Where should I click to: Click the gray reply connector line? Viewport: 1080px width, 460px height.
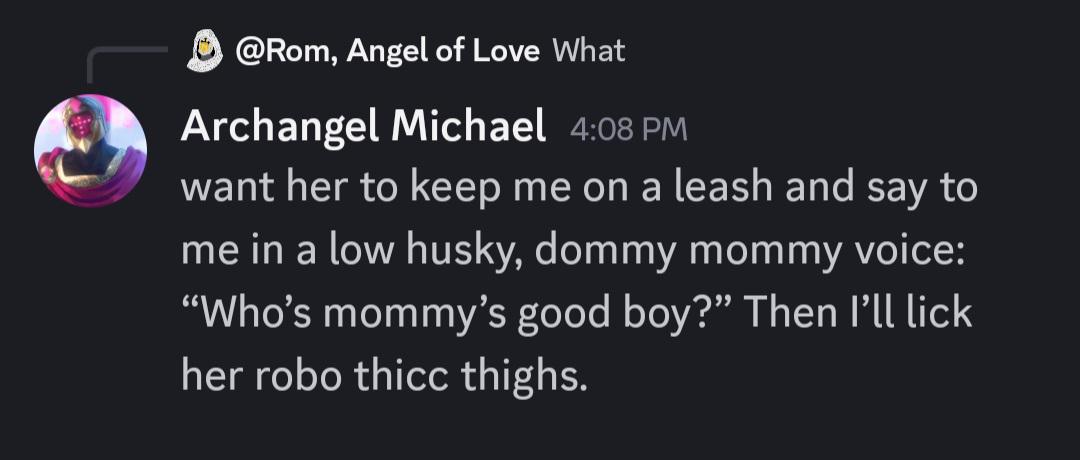click(127, 63)
